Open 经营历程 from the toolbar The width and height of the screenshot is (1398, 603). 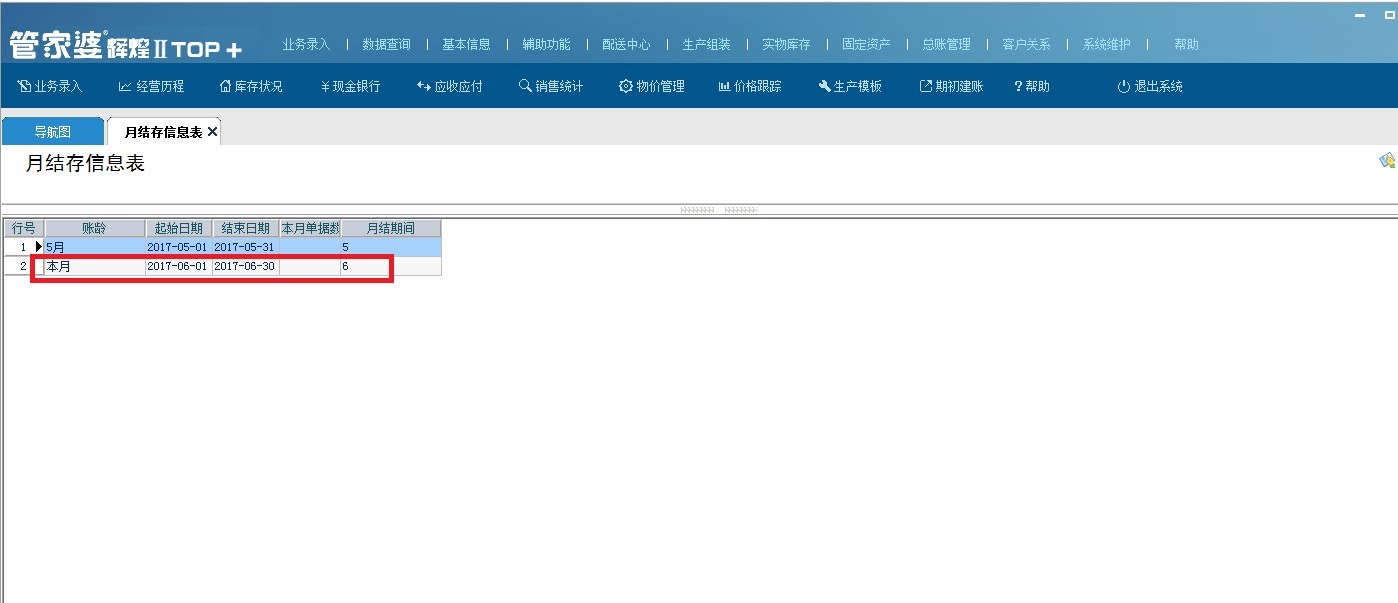pyautogui.click(x=151, y=87)
